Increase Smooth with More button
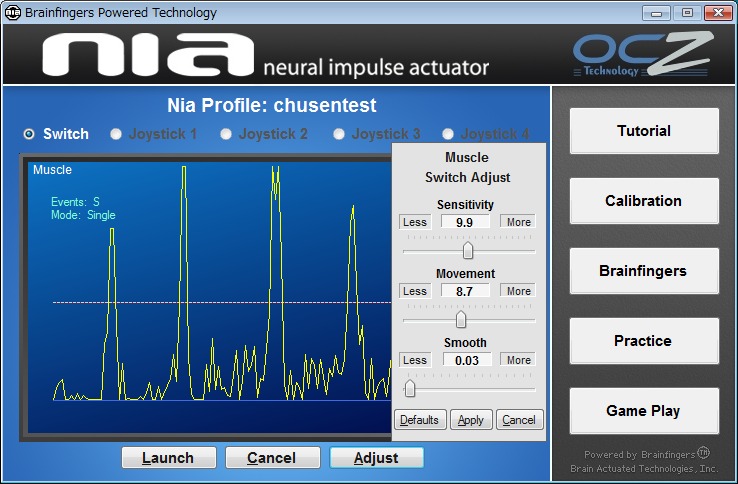The image size is (738, 484). (x=518, y=360)
